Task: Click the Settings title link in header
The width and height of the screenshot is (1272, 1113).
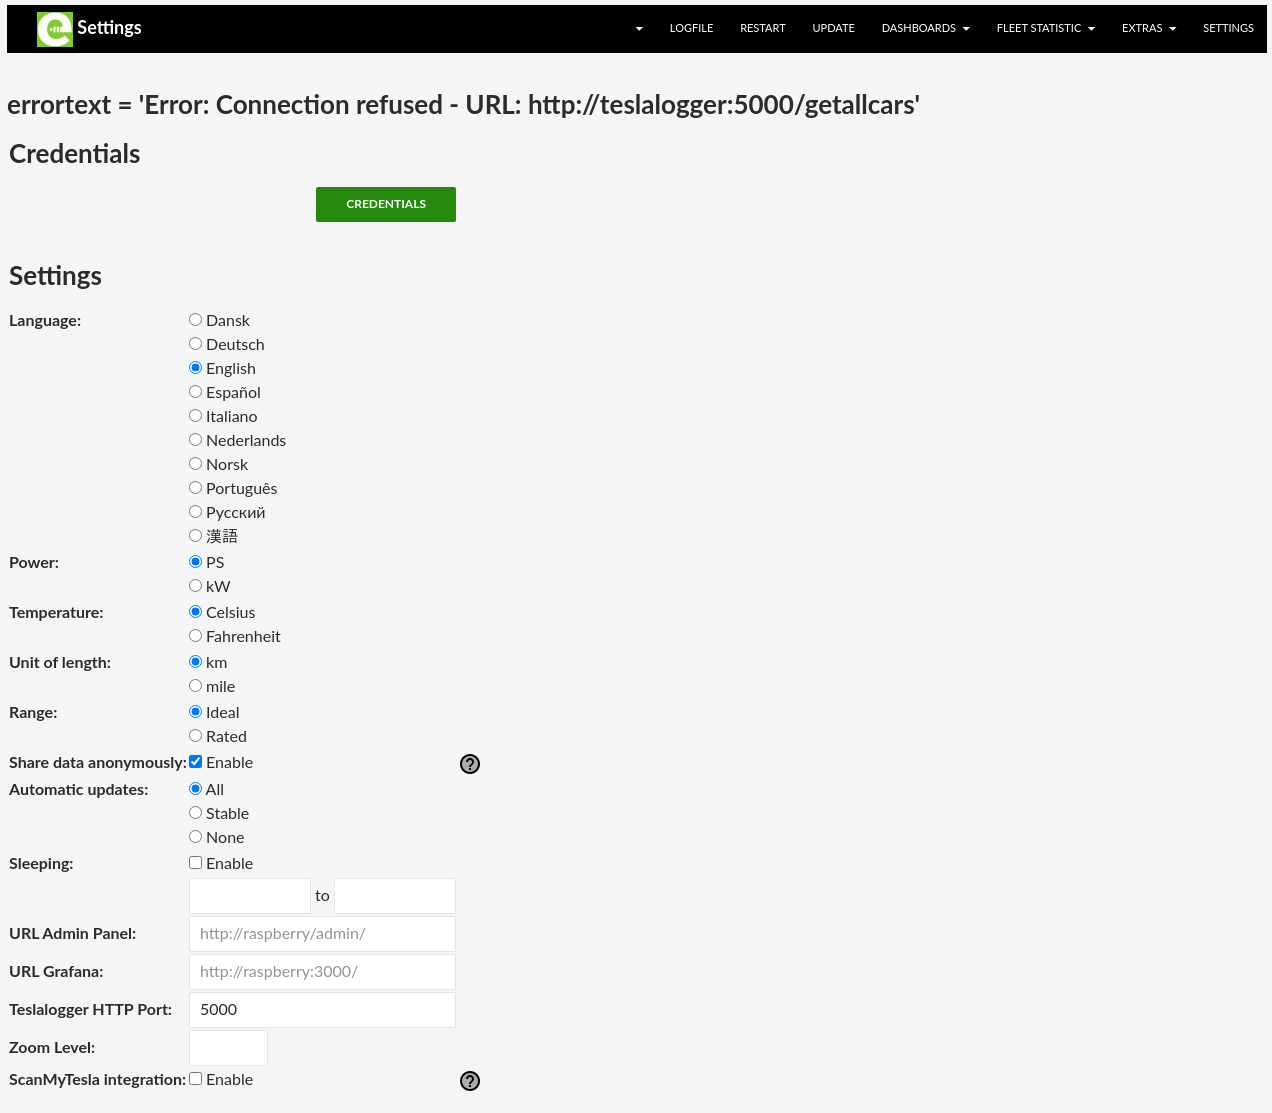Action: 109,28
